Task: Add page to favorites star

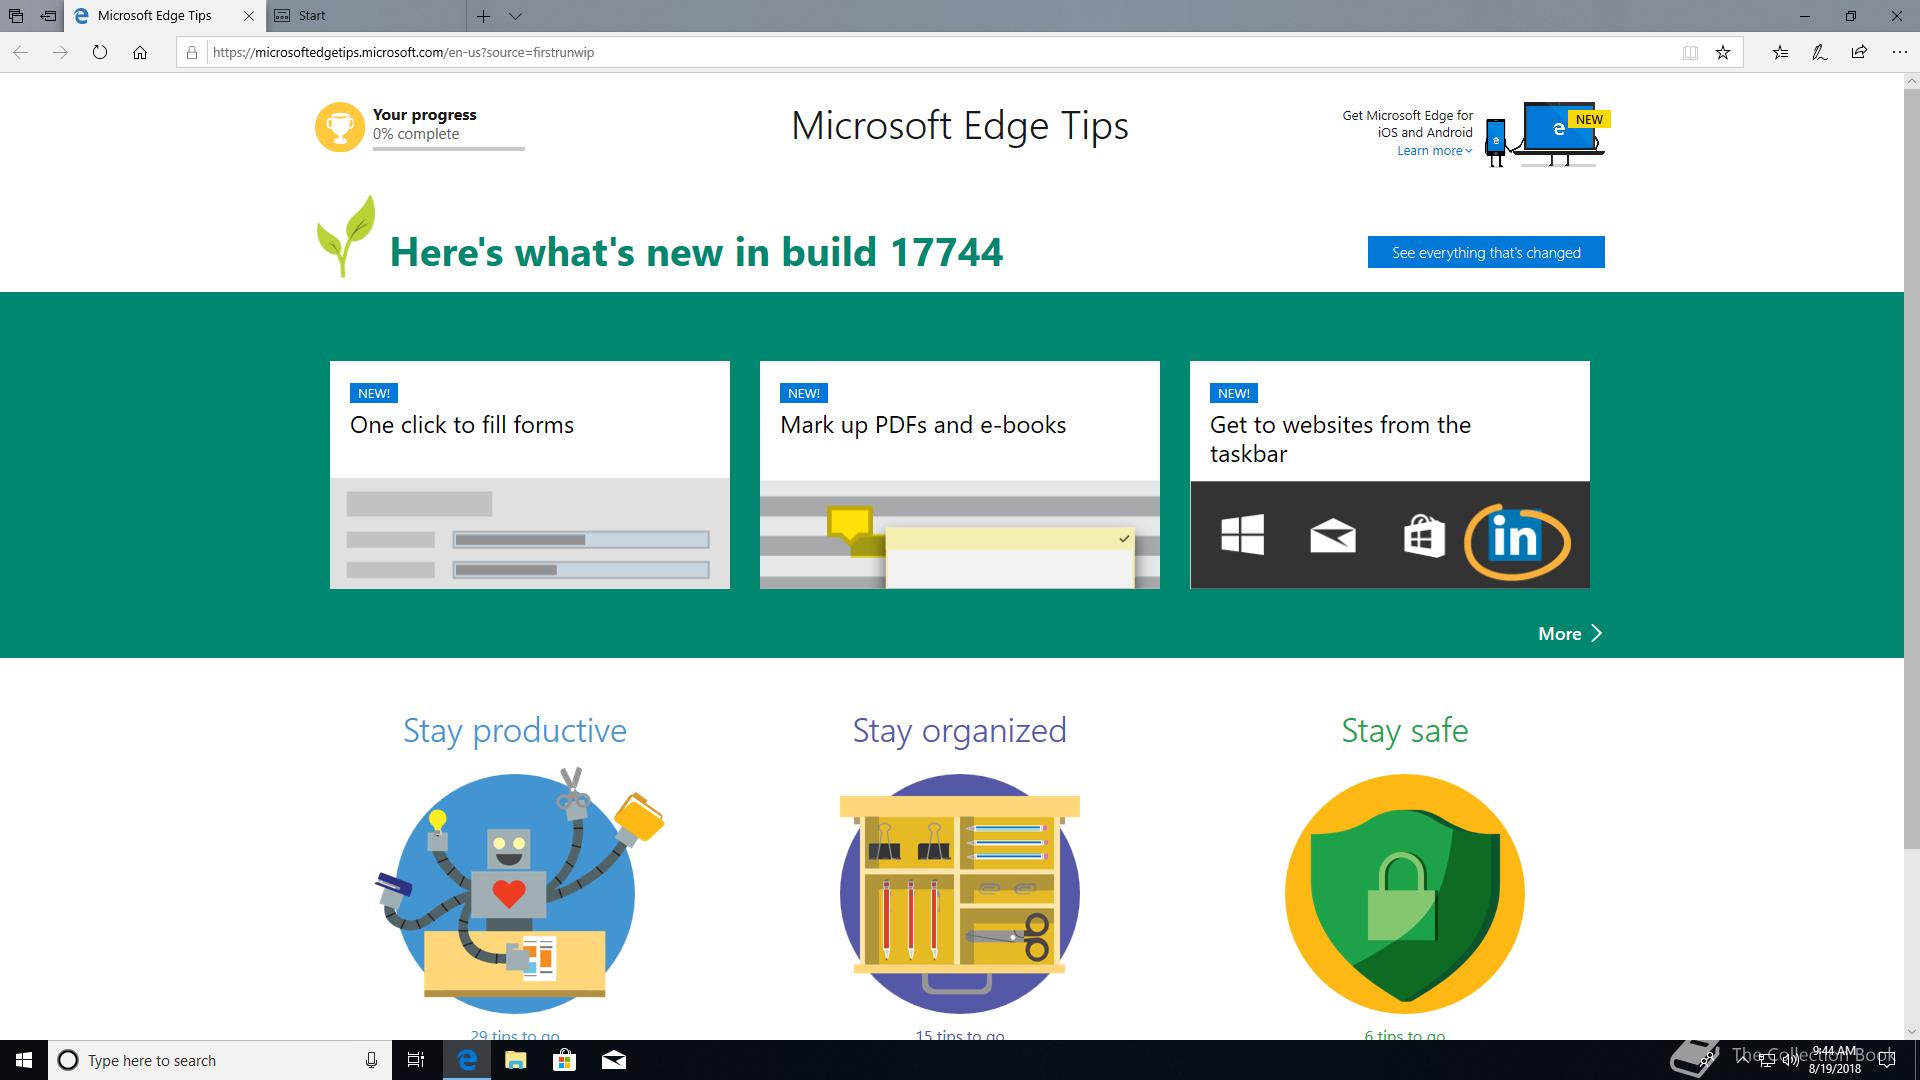Action: (1723, 53)
